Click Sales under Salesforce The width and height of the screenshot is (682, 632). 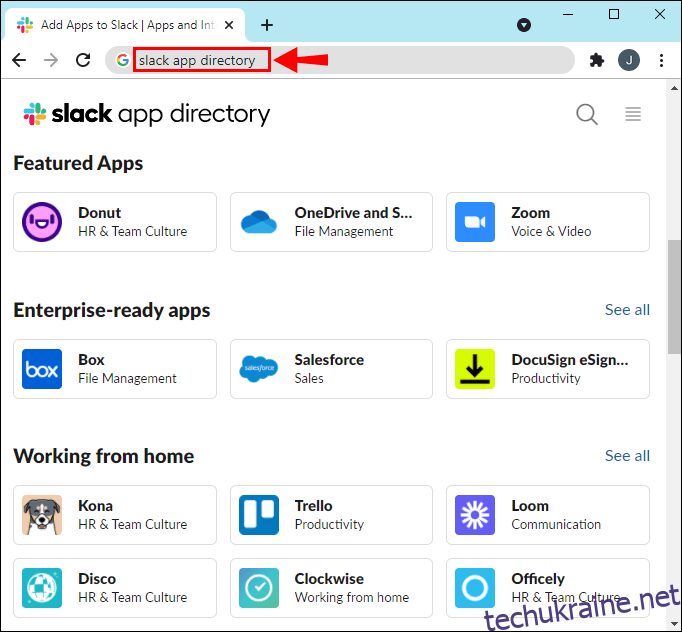coord(309,378)
